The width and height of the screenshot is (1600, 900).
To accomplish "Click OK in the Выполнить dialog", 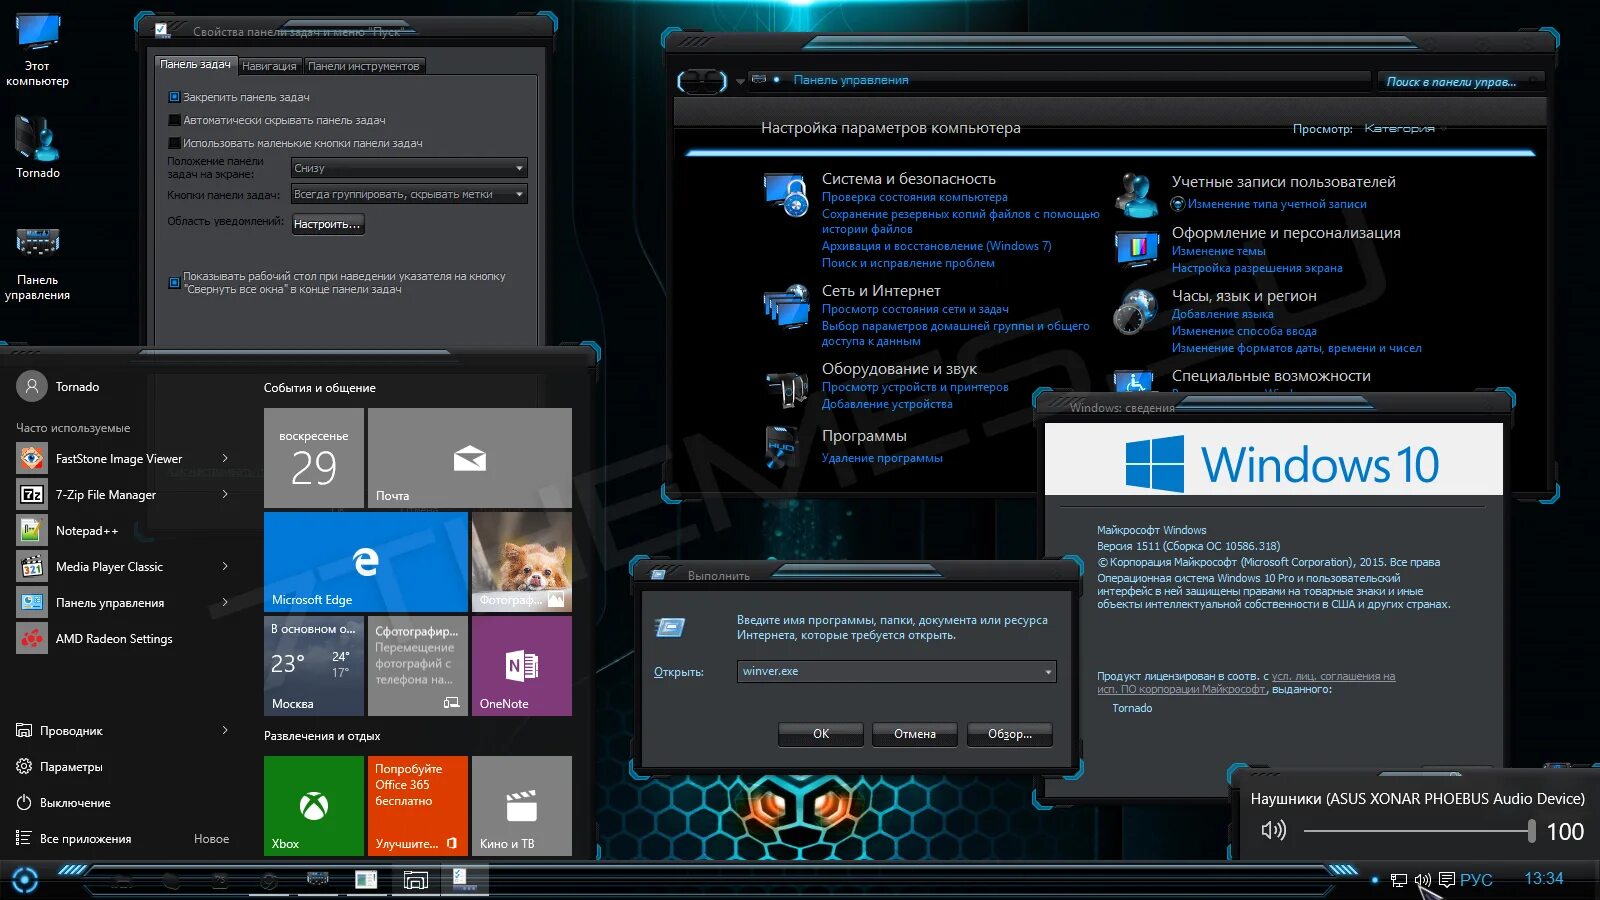I will (821, 734).
